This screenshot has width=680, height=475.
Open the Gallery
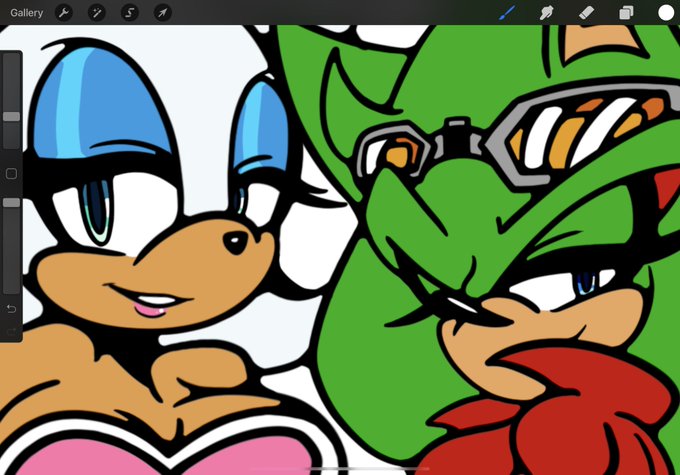point(26,13)
